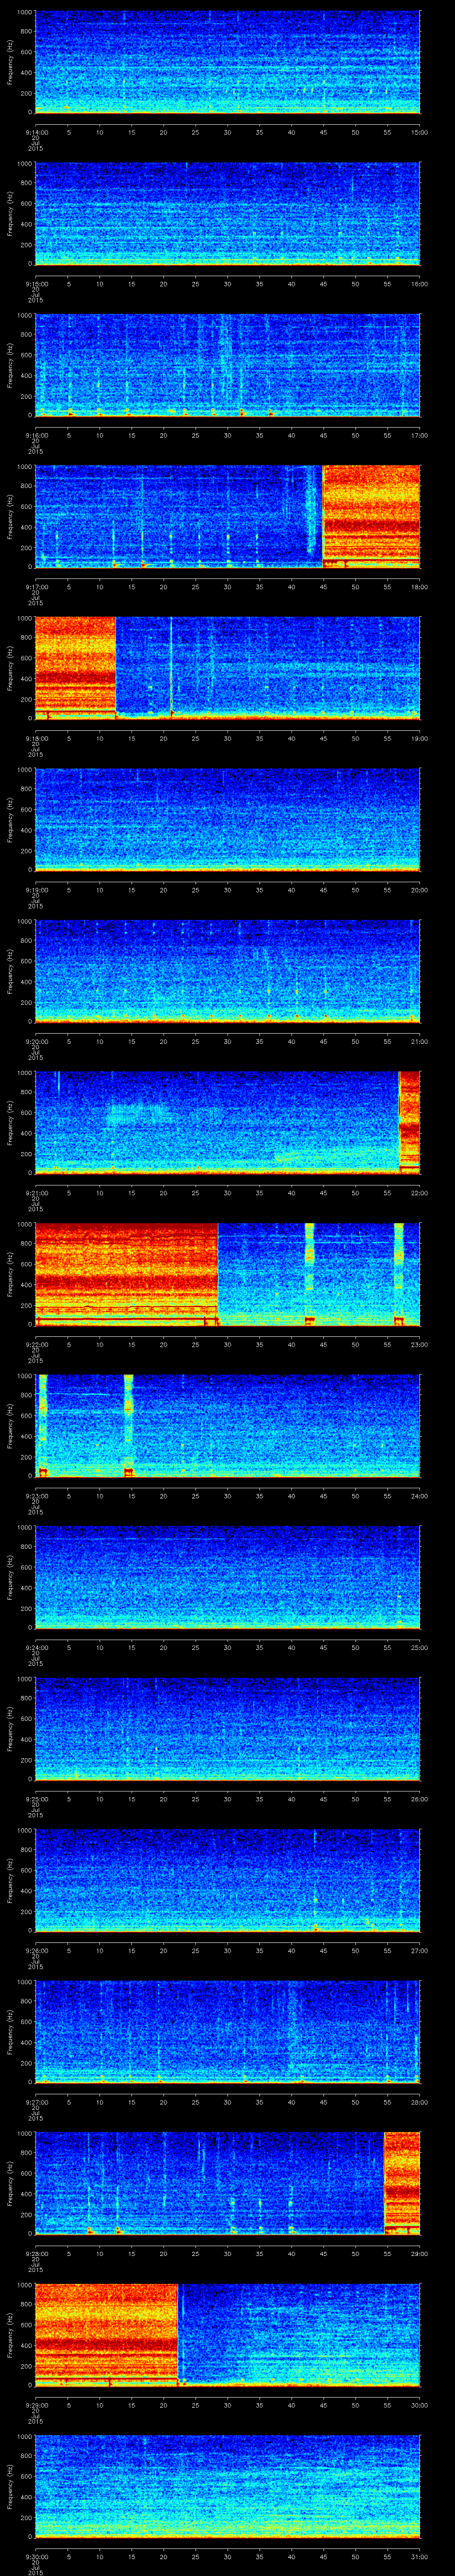Click the spectrogram panel starting at 9:14:00
This screenshot has height=2576, width=455.
pos(228,62)
